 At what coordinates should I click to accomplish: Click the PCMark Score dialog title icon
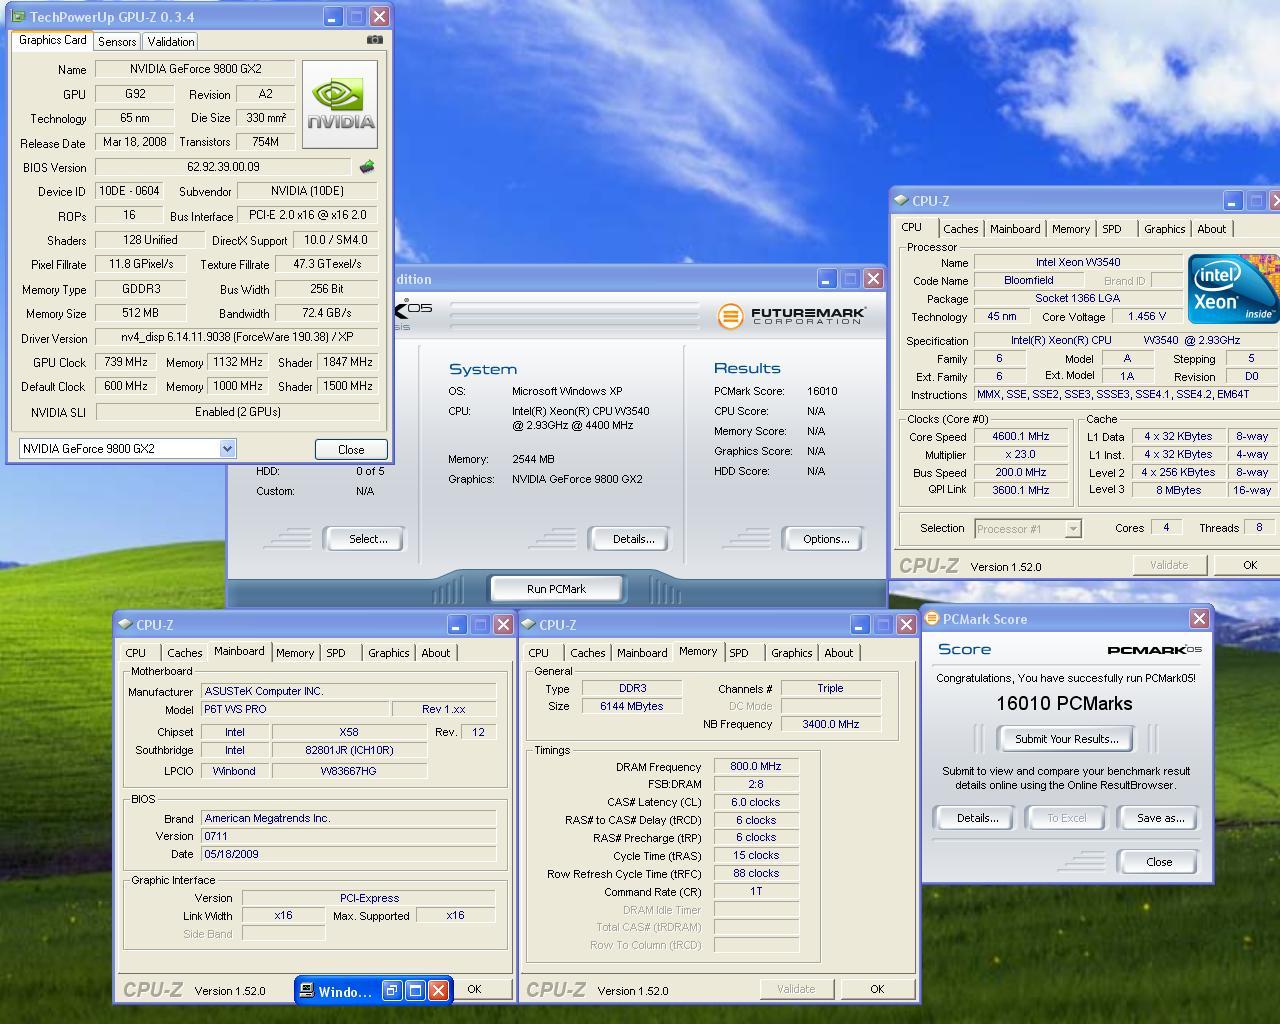(x=932, y=618)
